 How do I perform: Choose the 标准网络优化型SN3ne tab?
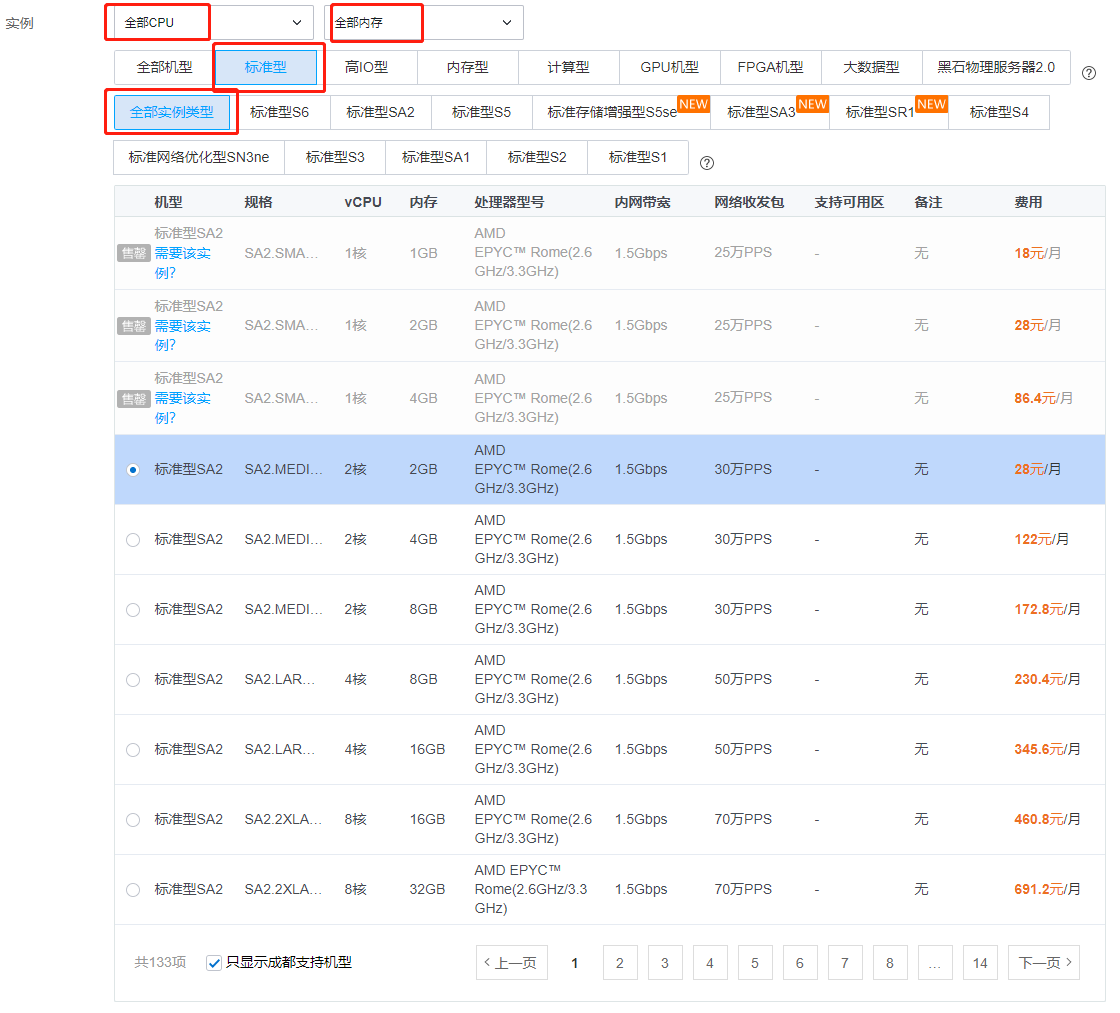pos(199,157)
